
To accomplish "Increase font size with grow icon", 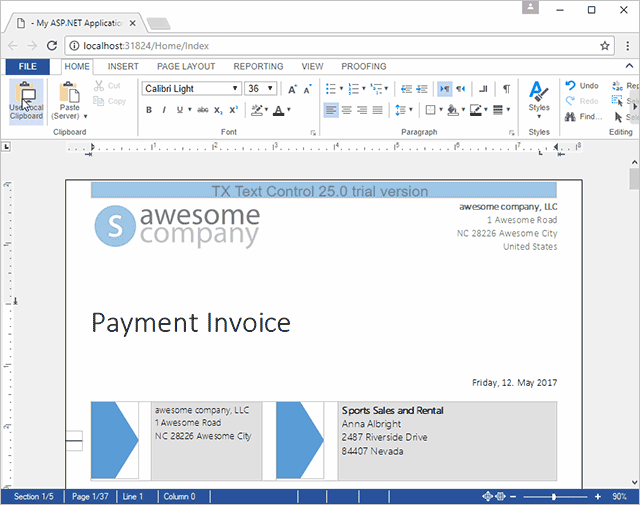I will point(292,89).
